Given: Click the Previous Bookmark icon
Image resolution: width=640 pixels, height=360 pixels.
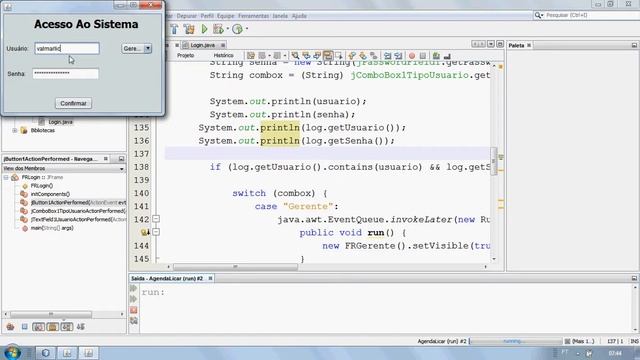Looking at the screenshot, I should pyautogui.click(x=352, y=56).
